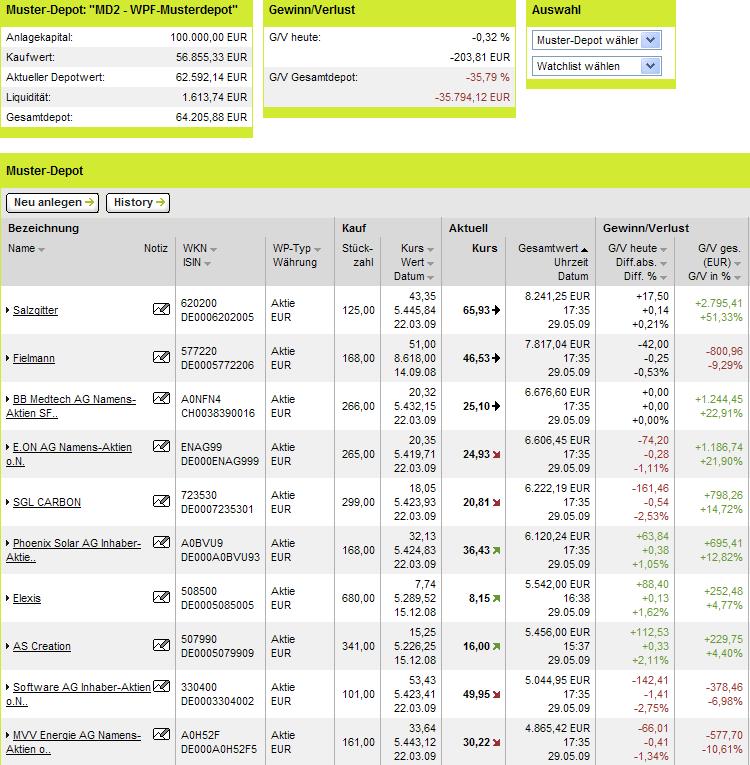Open note icon for Phoenix Solar AG
Viewport: 750px width, 765px height.
point(162,542)
